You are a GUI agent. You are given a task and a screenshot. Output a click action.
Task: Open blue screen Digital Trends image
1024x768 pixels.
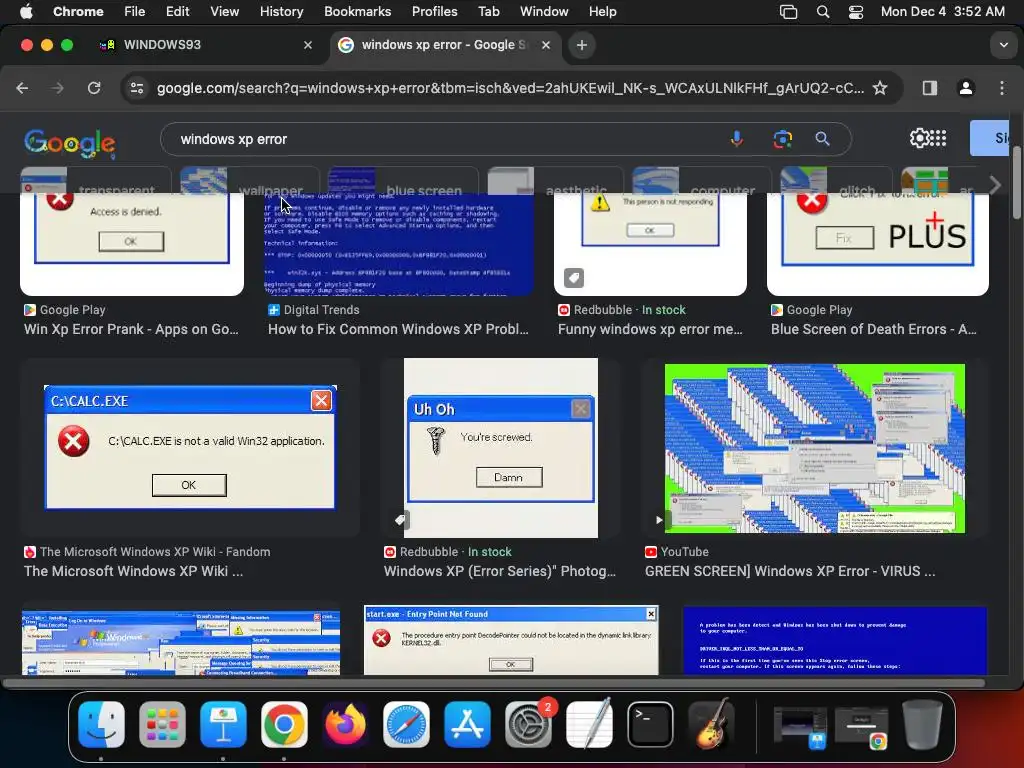(398, 244)
